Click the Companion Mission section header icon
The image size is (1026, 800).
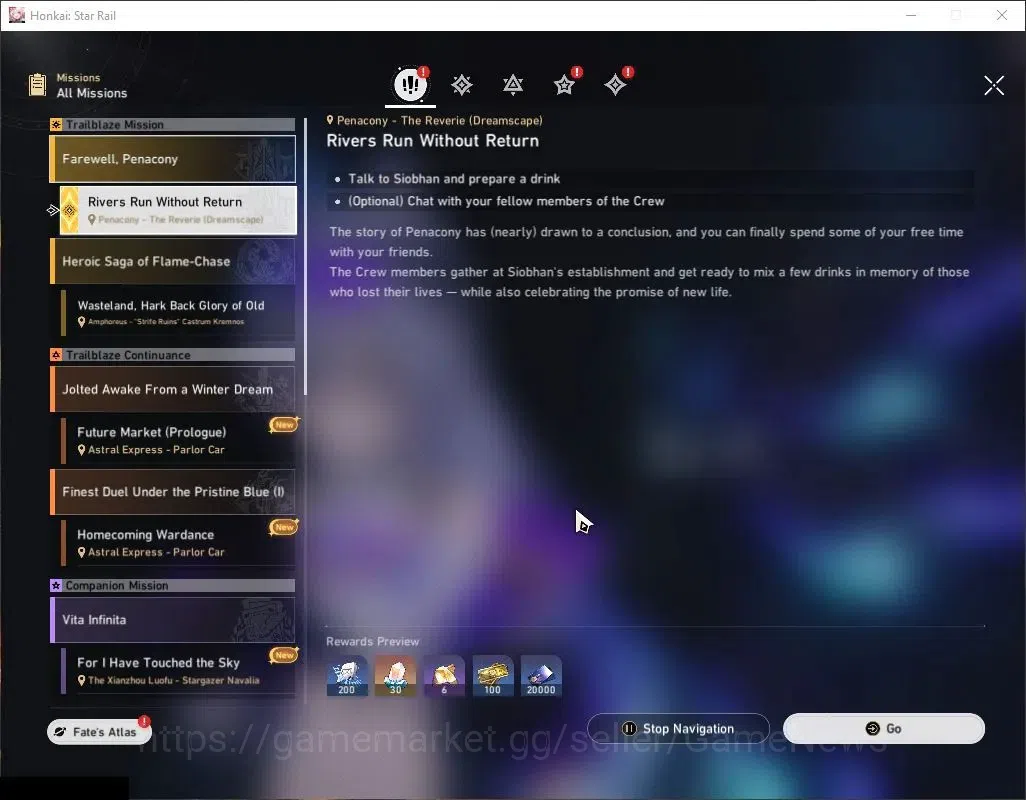point(56,585)
